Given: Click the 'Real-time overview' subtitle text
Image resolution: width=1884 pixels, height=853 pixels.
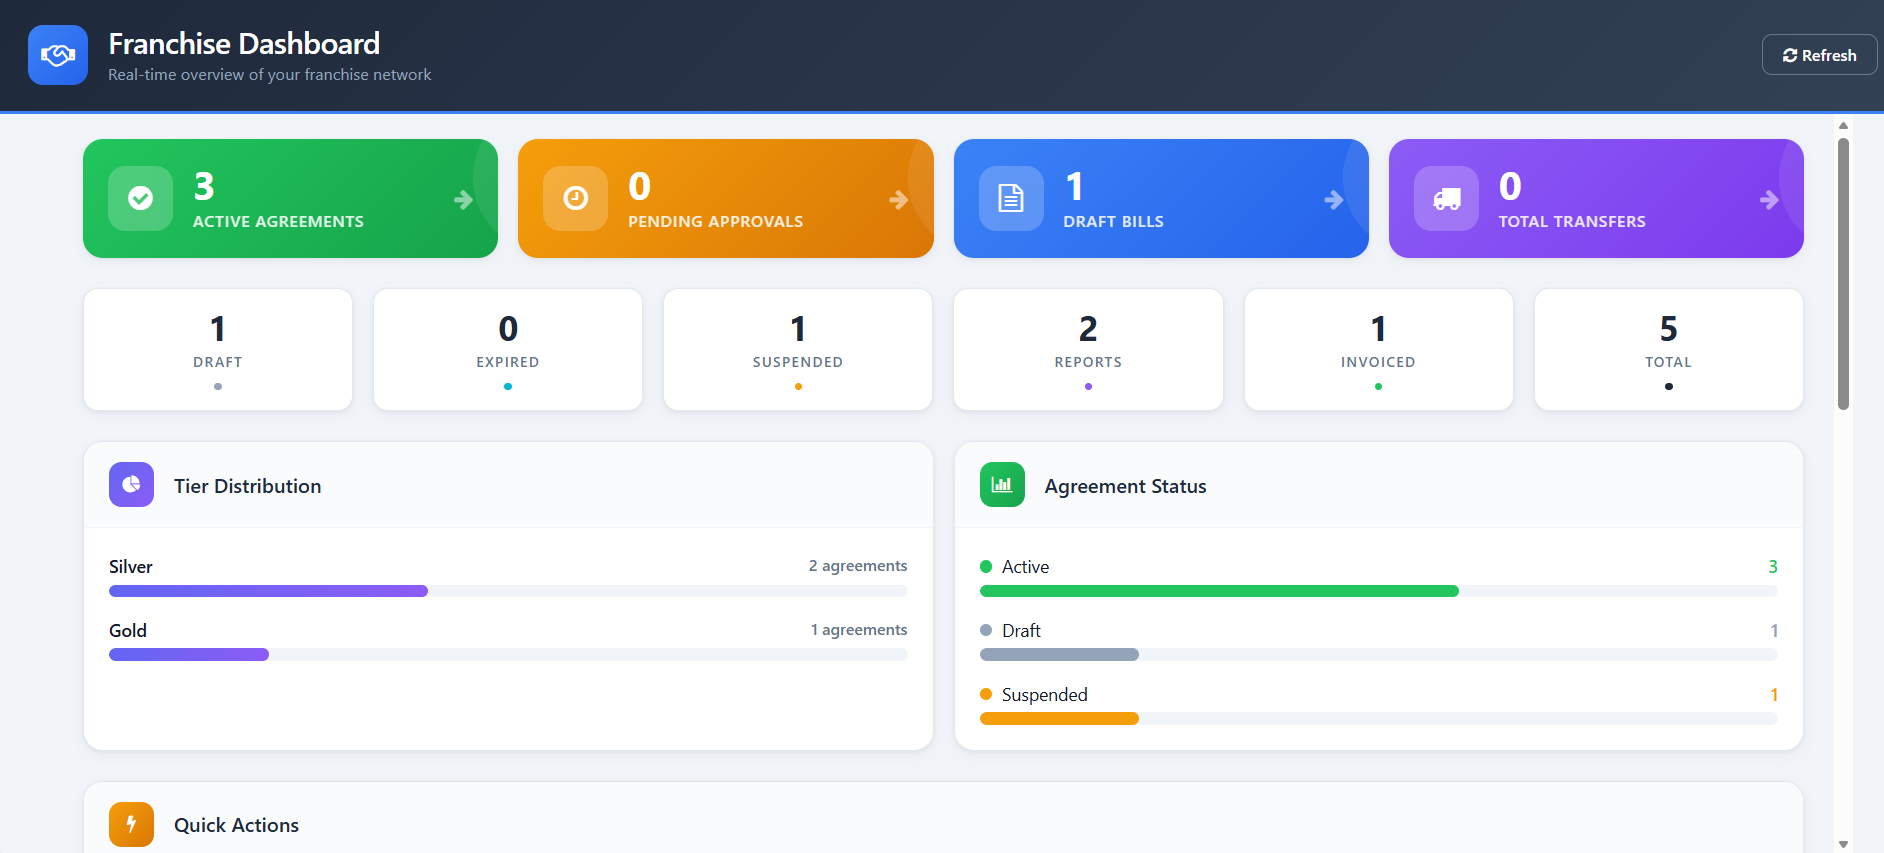Looking at the screenshot, I should pyautogui.click(x=270, y=75).
